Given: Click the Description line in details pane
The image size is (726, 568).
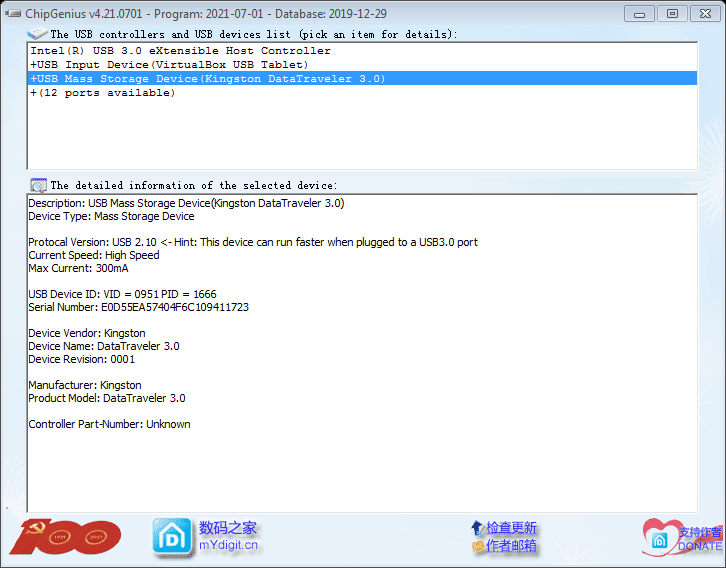Looking at the screenshot, I should coord(186,203).
